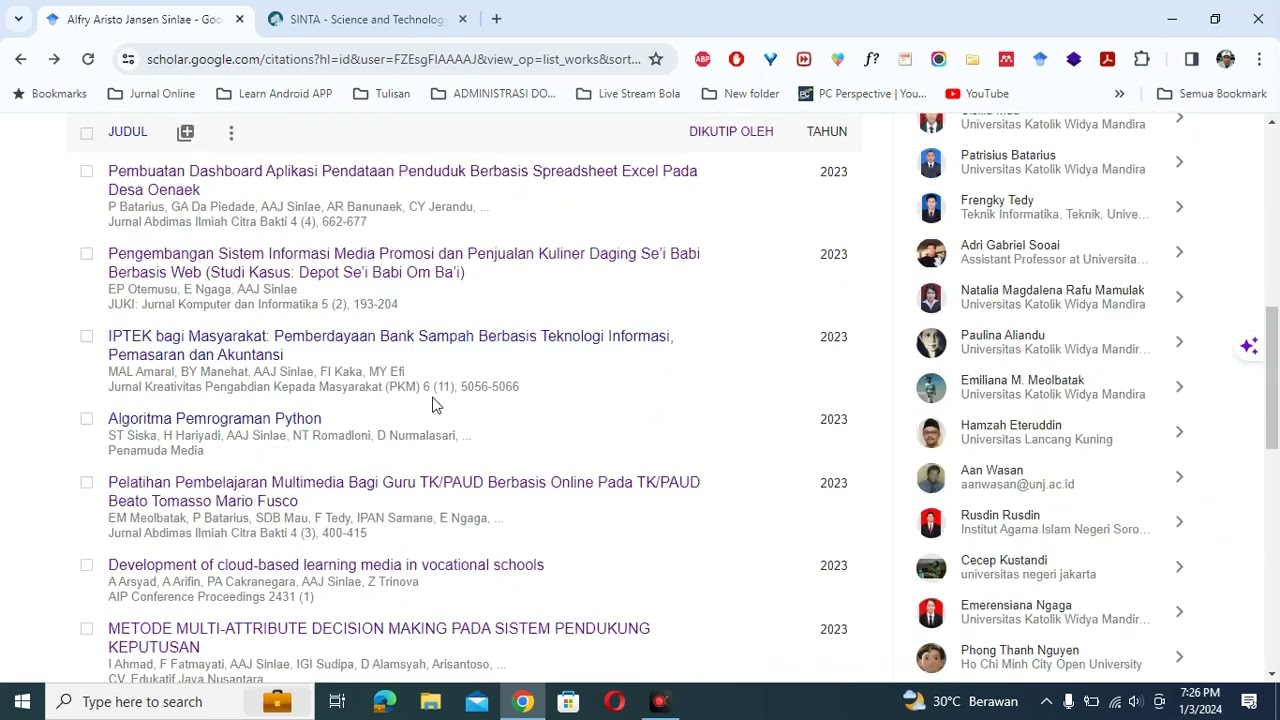This screenshot has width=1280, height=720.
Task: Select checkbox for IPTEK bagi Masyarakat article
Action: (x=86, y=336)
